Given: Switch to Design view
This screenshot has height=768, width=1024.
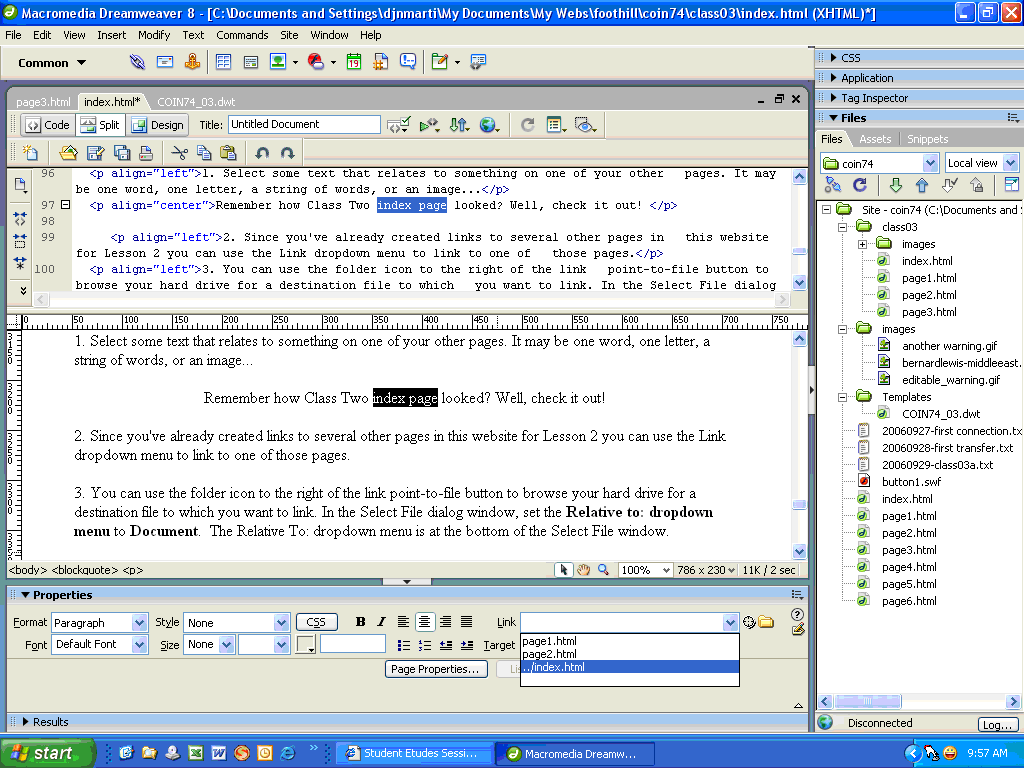Looking at the screenshot, I should [158, 125].
